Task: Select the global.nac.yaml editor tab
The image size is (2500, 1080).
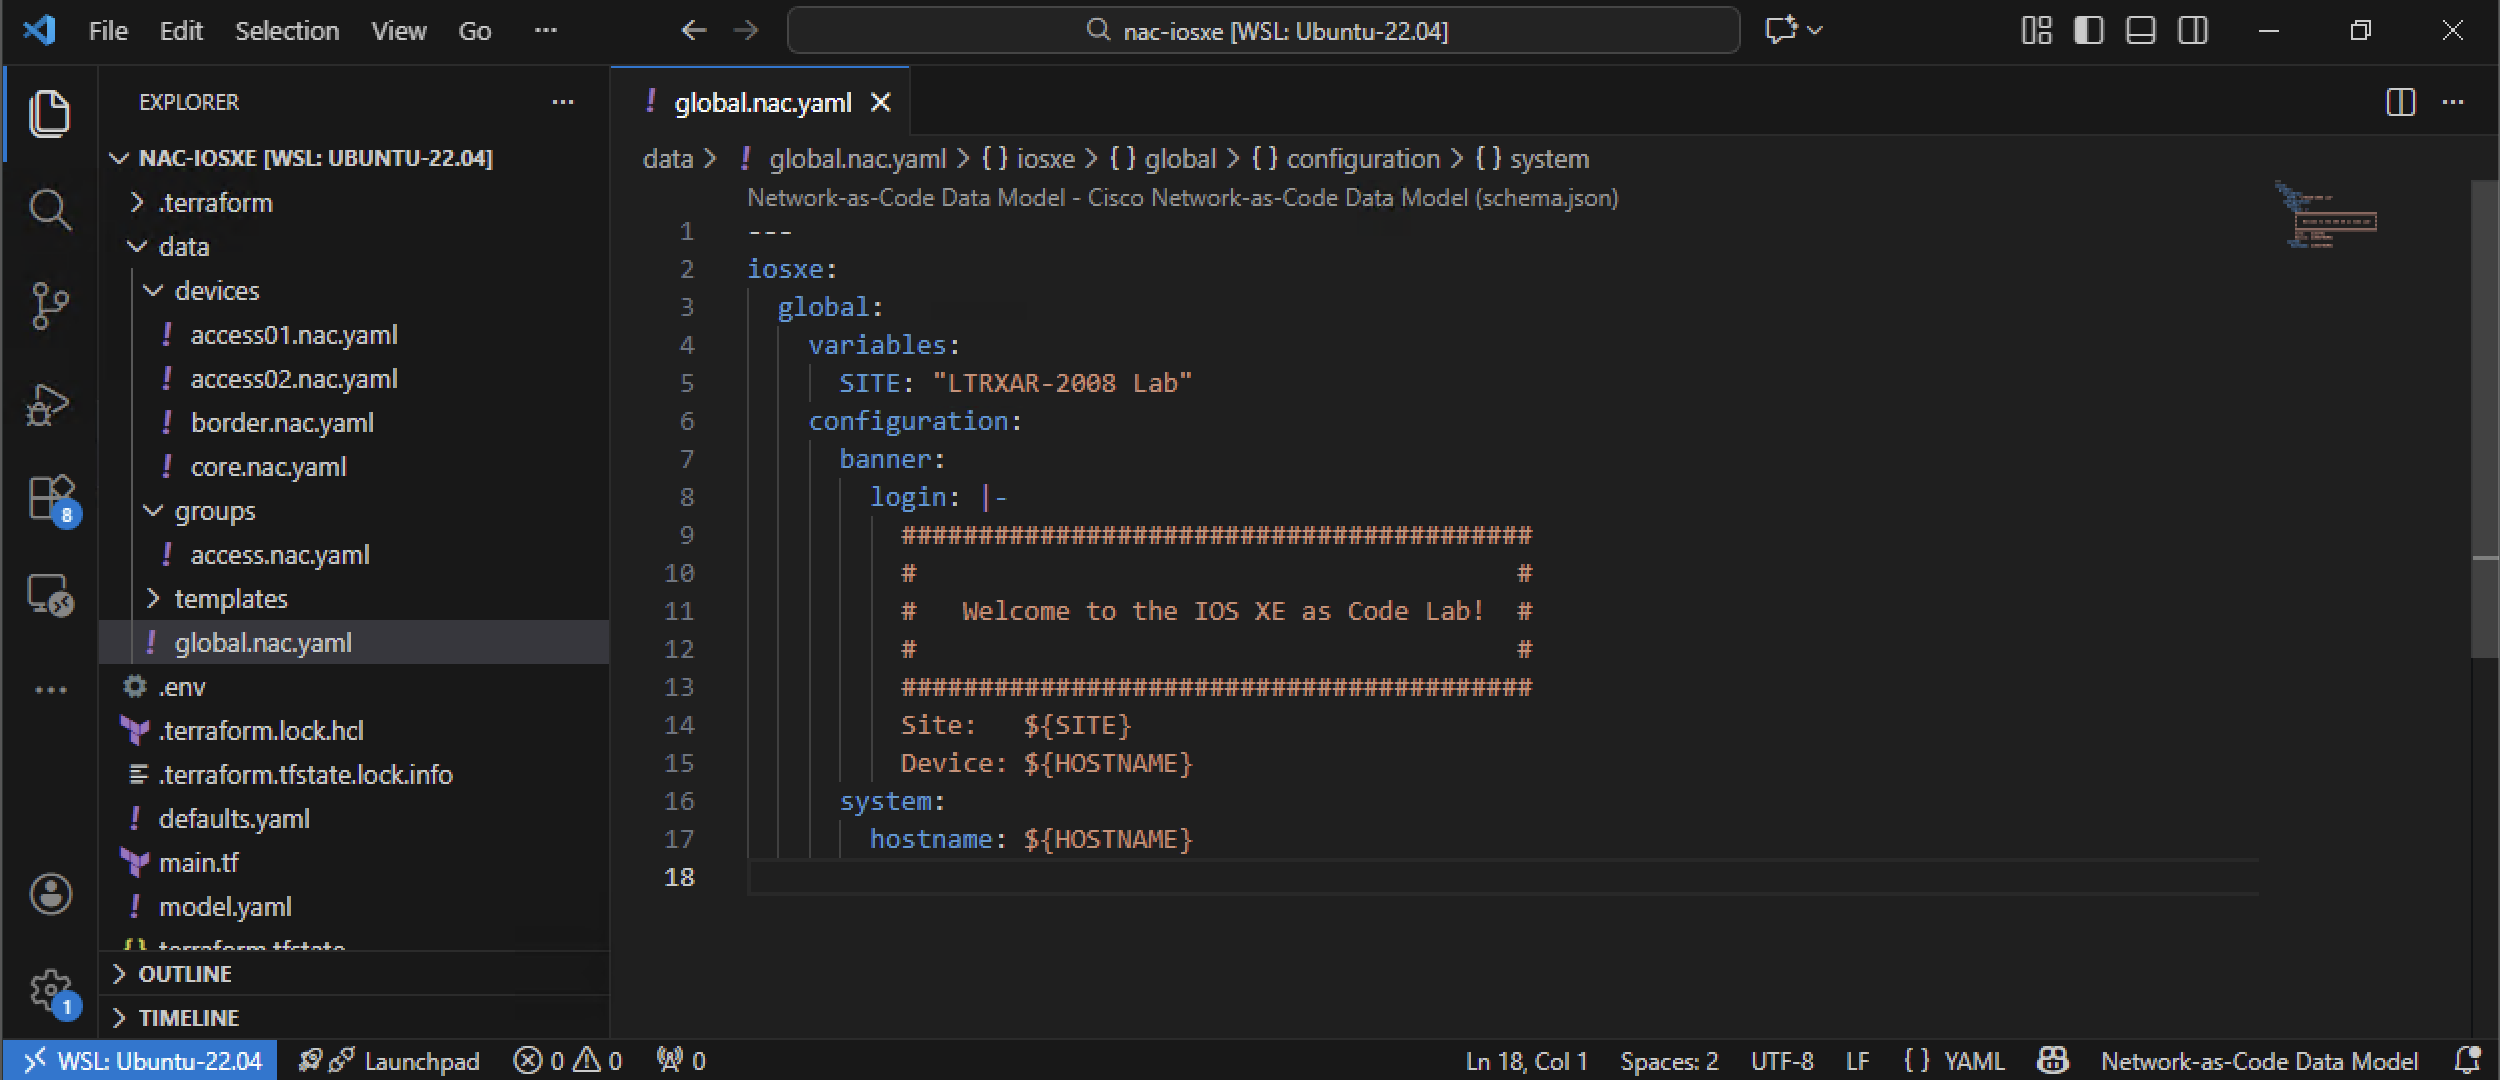Action: pos(761,103)
